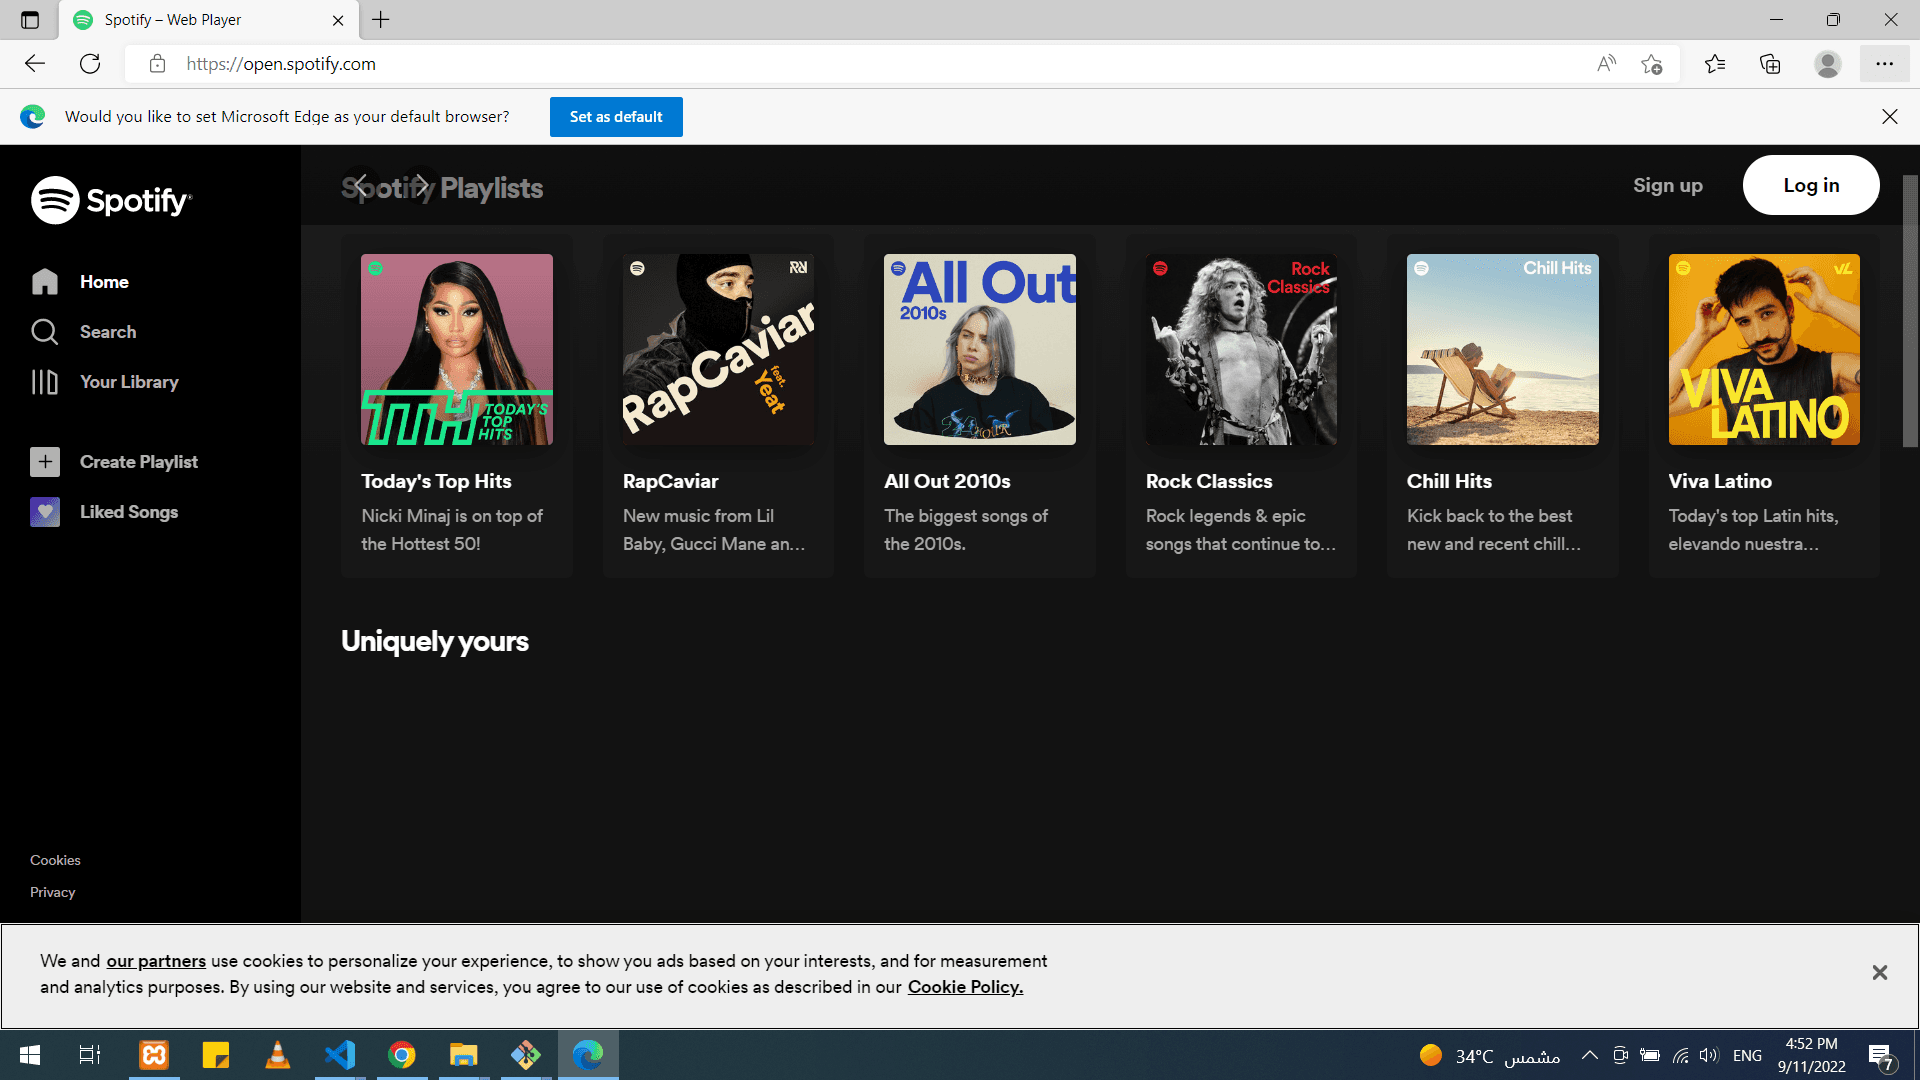This screenshot has width=1920, height=1080.
Task: Click the Chill Hits title
Action: pyautogui.click(x=1449, y=481)
